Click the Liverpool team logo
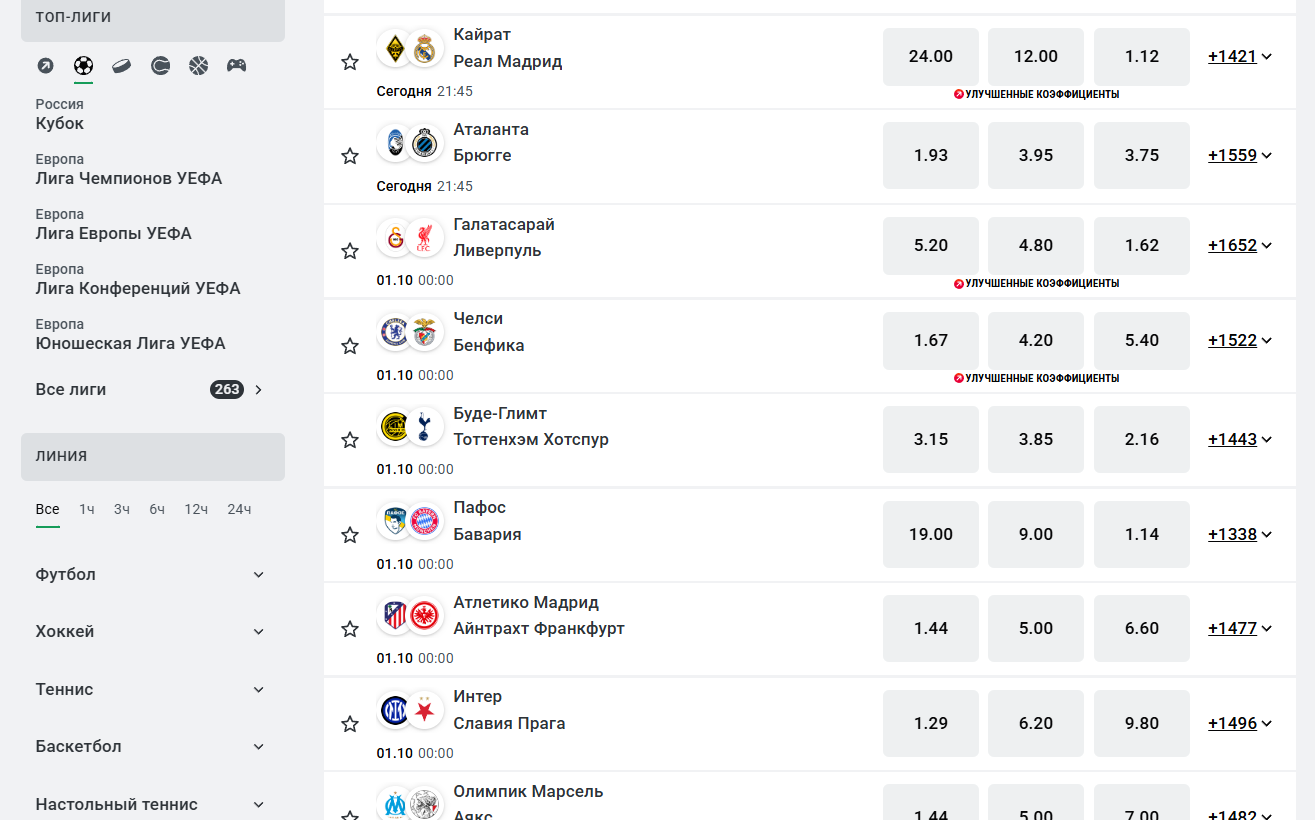1315x820 pixels. click(425, 237)
